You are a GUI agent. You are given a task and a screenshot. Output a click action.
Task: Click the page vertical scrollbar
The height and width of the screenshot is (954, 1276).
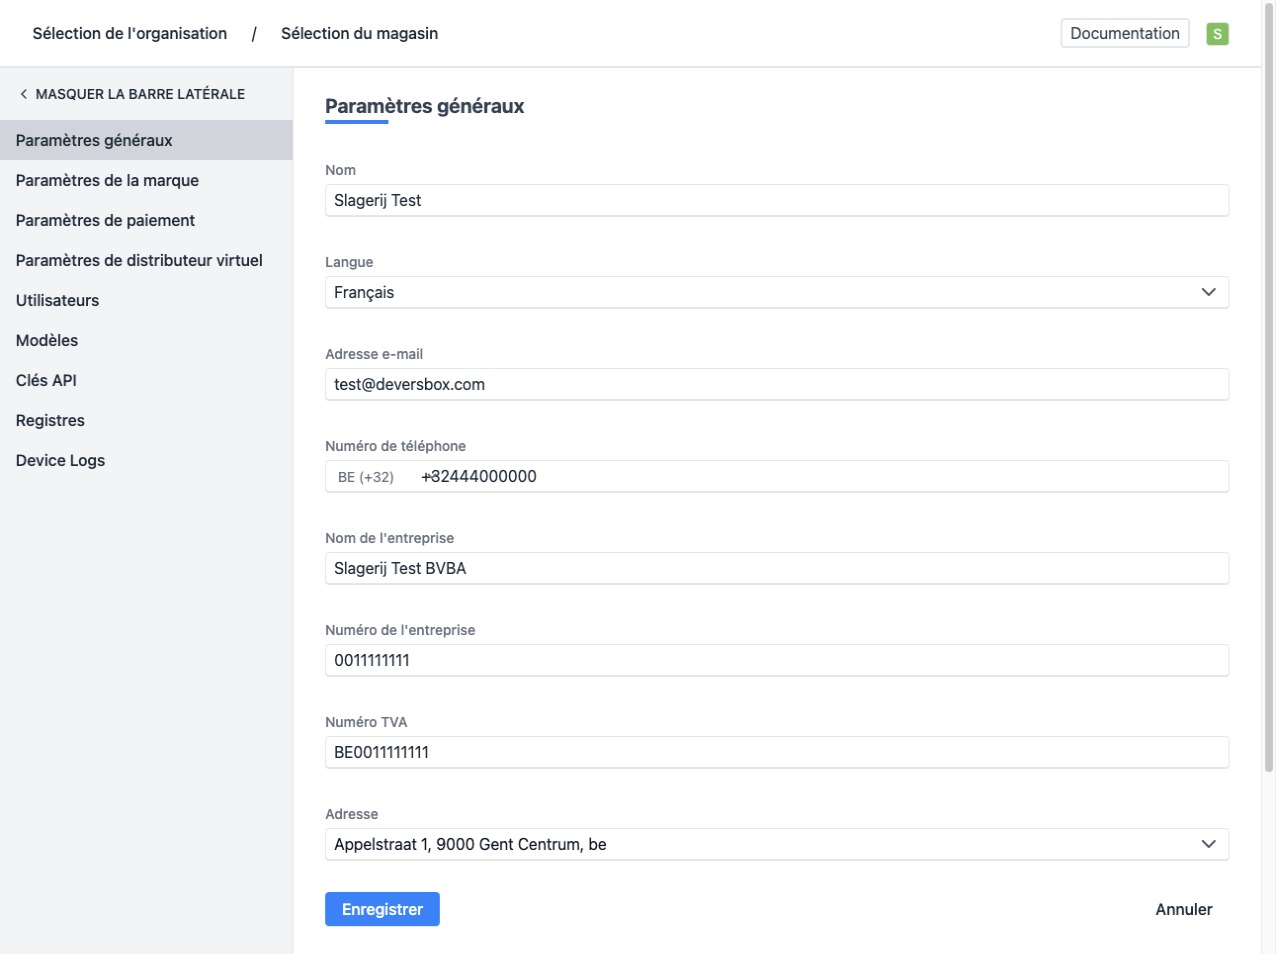(1268, 400)
